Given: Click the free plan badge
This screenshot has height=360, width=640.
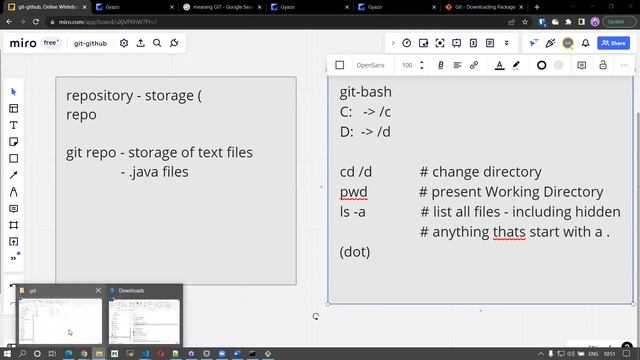Looking at the screenshot, I should (51, 42).
